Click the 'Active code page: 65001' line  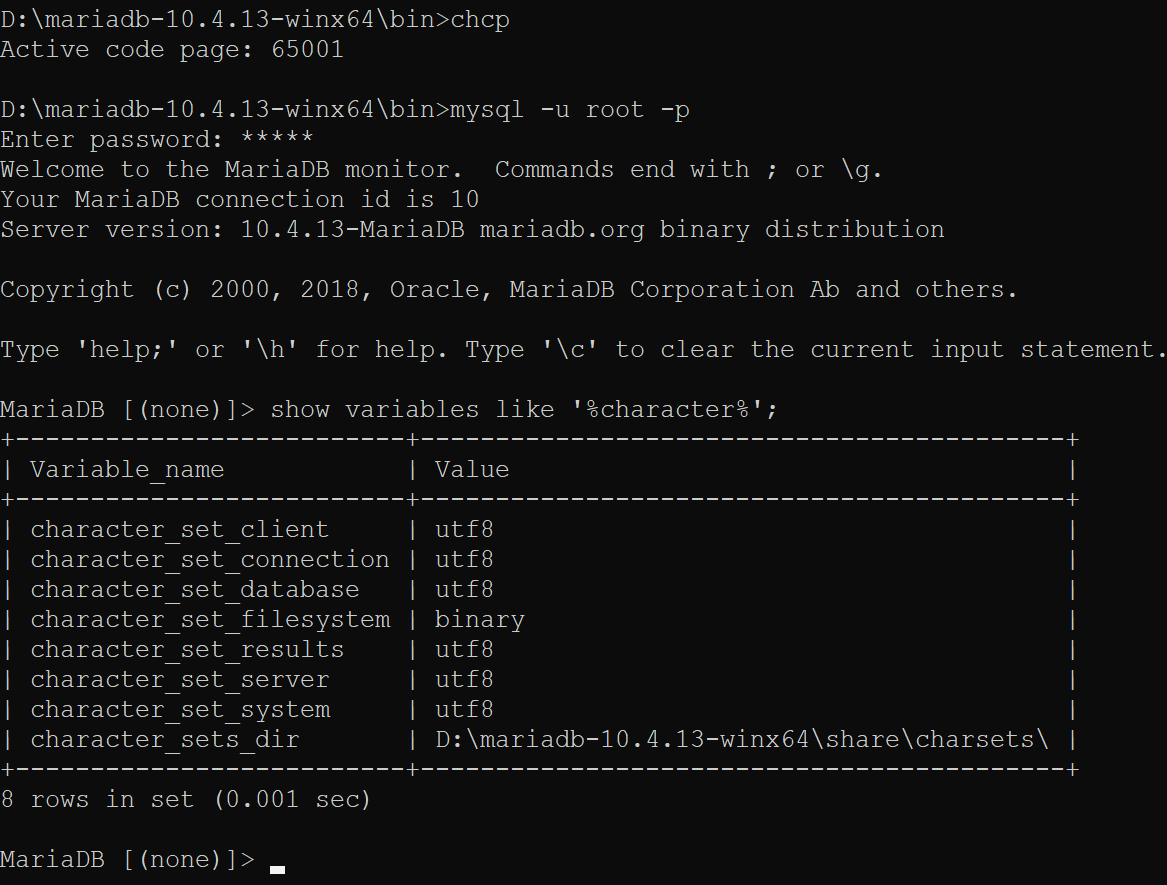[172, 49]
